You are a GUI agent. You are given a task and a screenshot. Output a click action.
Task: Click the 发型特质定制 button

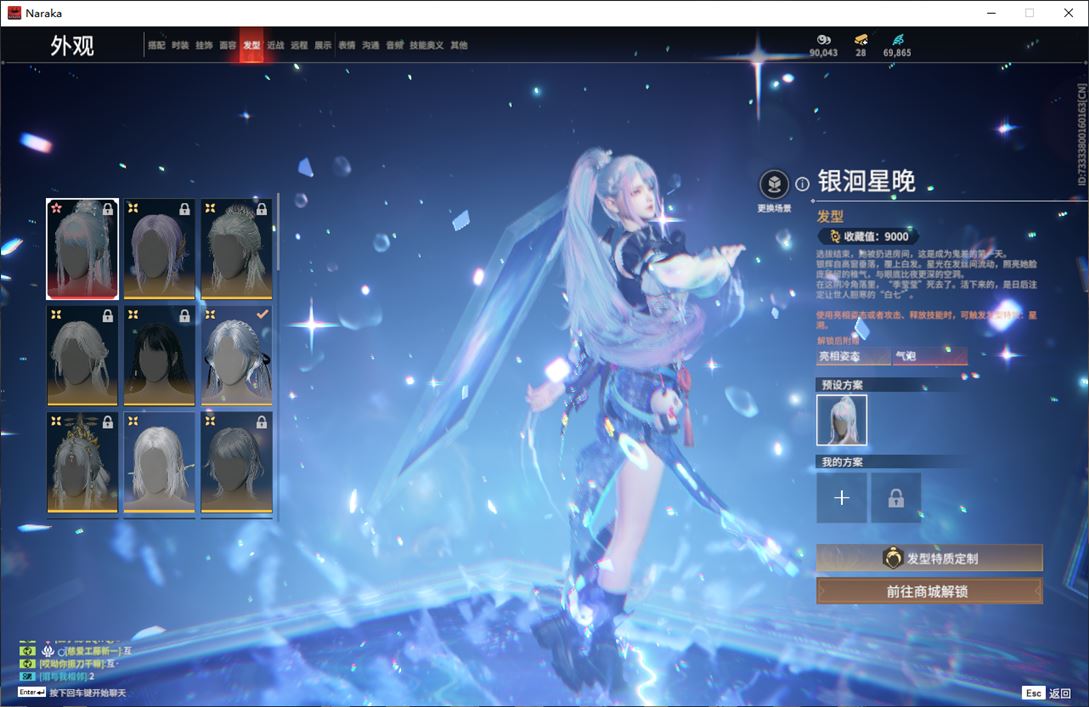pyautogui.click(x=929, y=558)
